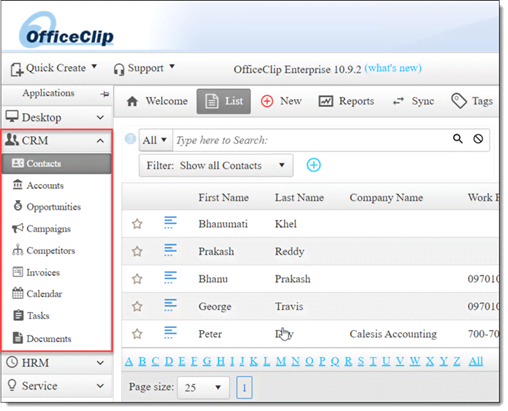Star the Peter contact row
The width and height of the screenshot is (508, 411).
(x=137, y=334)
